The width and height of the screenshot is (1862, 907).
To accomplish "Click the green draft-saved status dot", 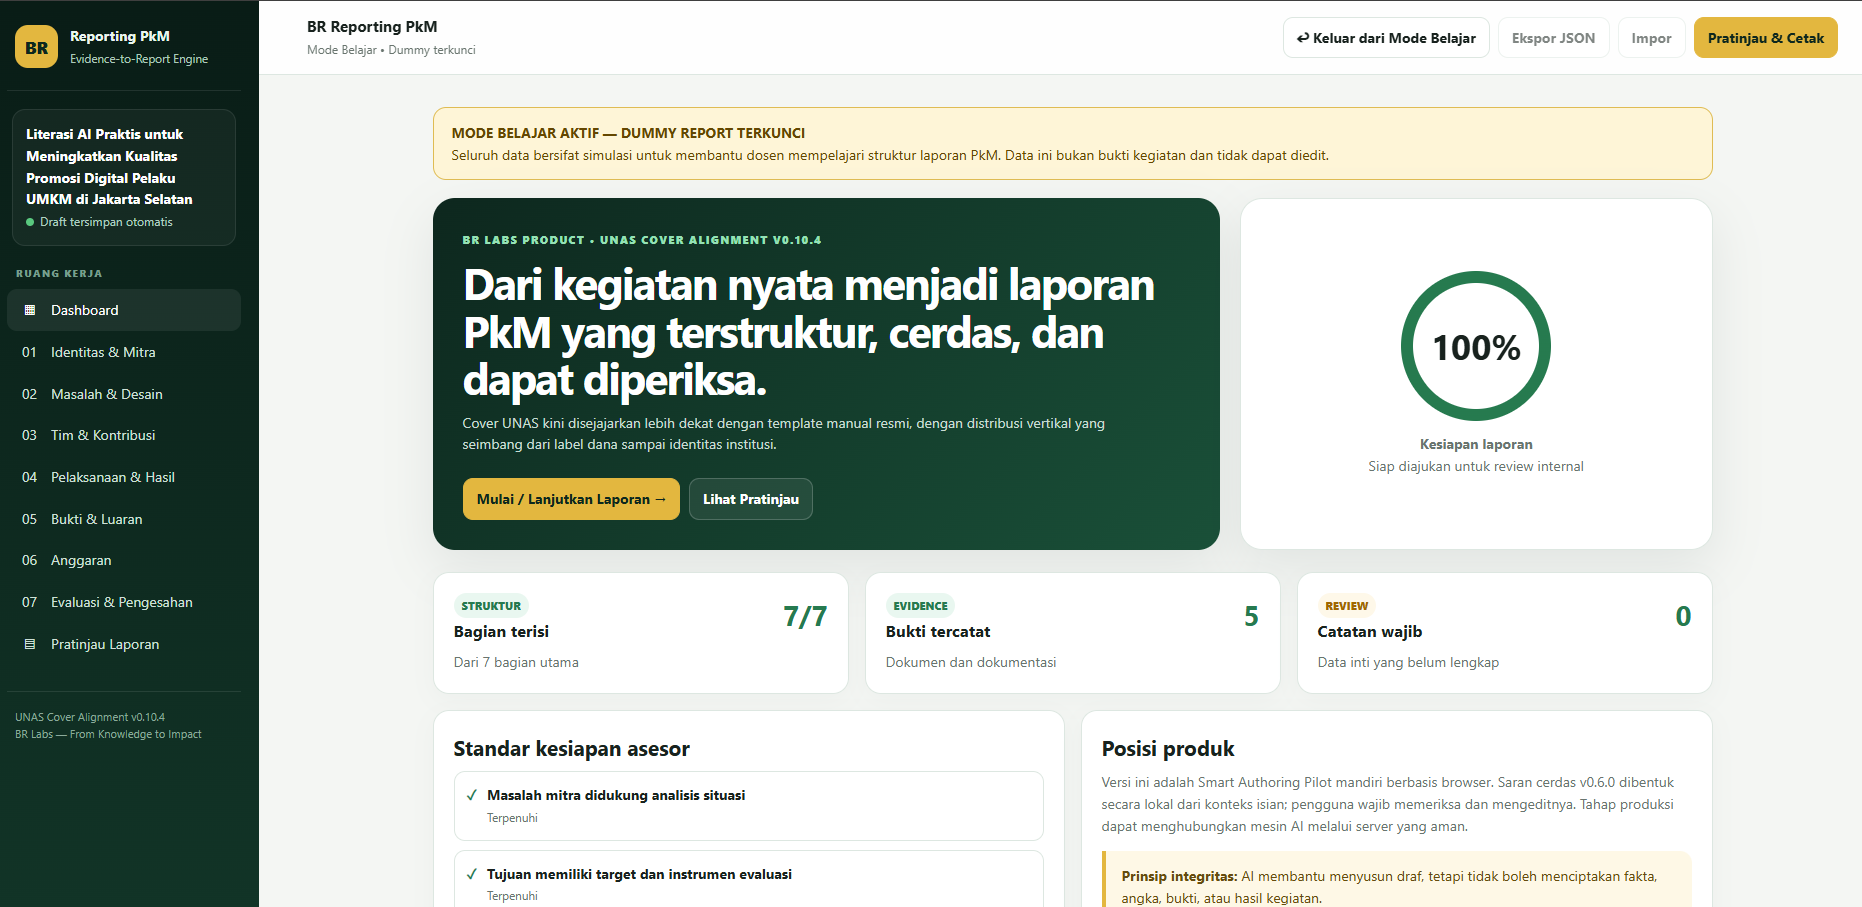I will [x=30, y=222].
